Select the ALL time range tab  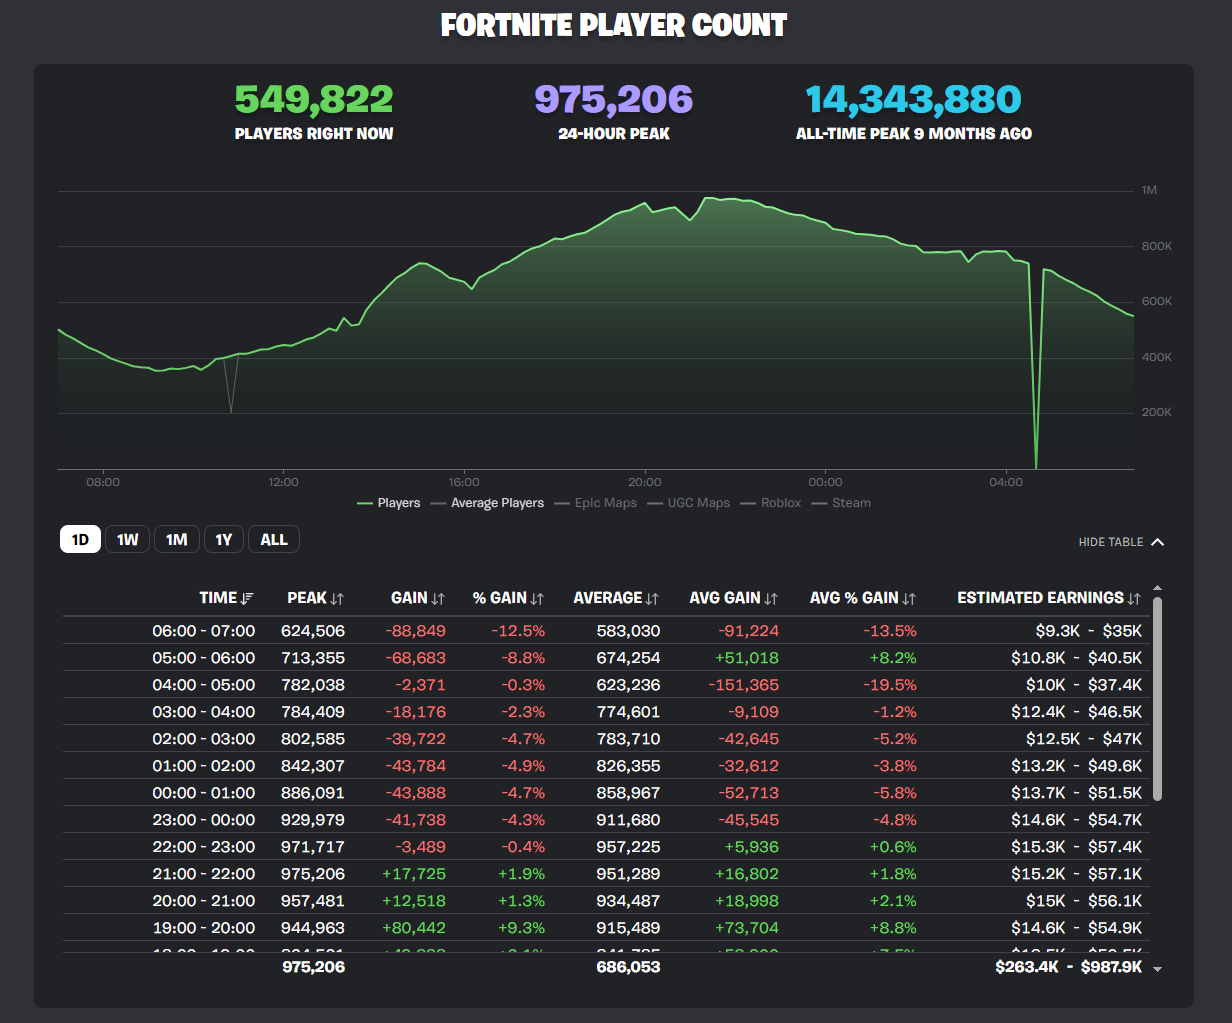point(274,540)
